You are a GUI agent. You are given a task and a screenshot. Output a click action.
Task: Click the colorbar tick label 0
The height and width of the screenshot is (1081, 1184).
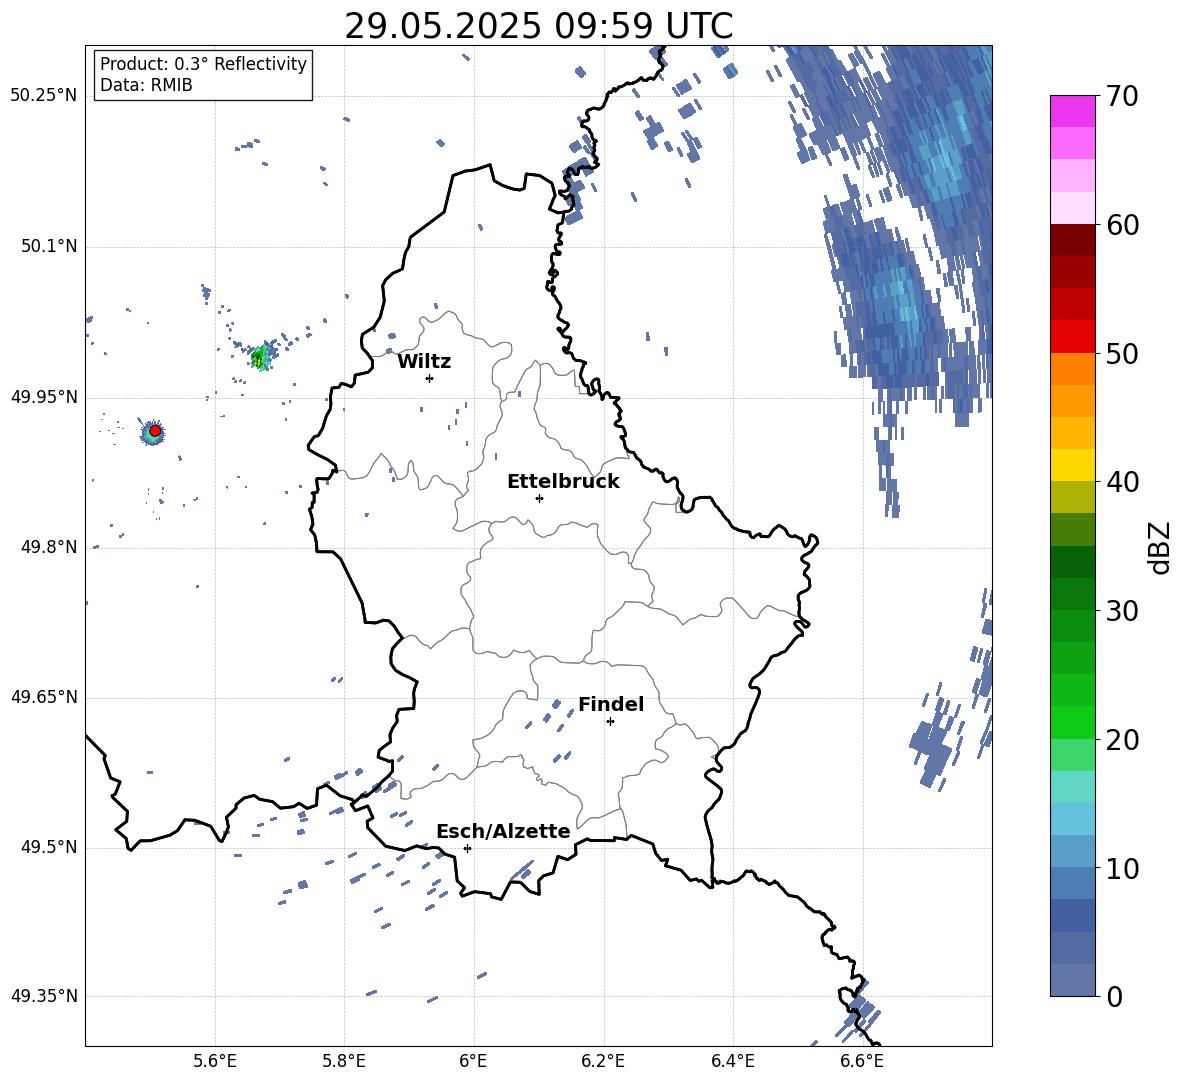tap(1114, 996)
